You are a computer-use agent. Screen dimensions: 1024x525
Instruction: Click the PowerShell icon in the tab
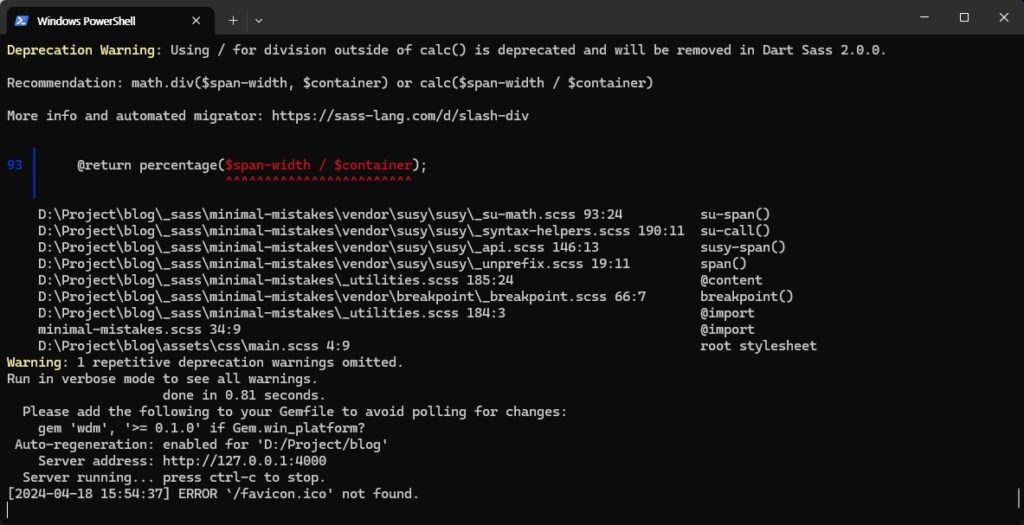pyautogui.click(x=21, y=20)
